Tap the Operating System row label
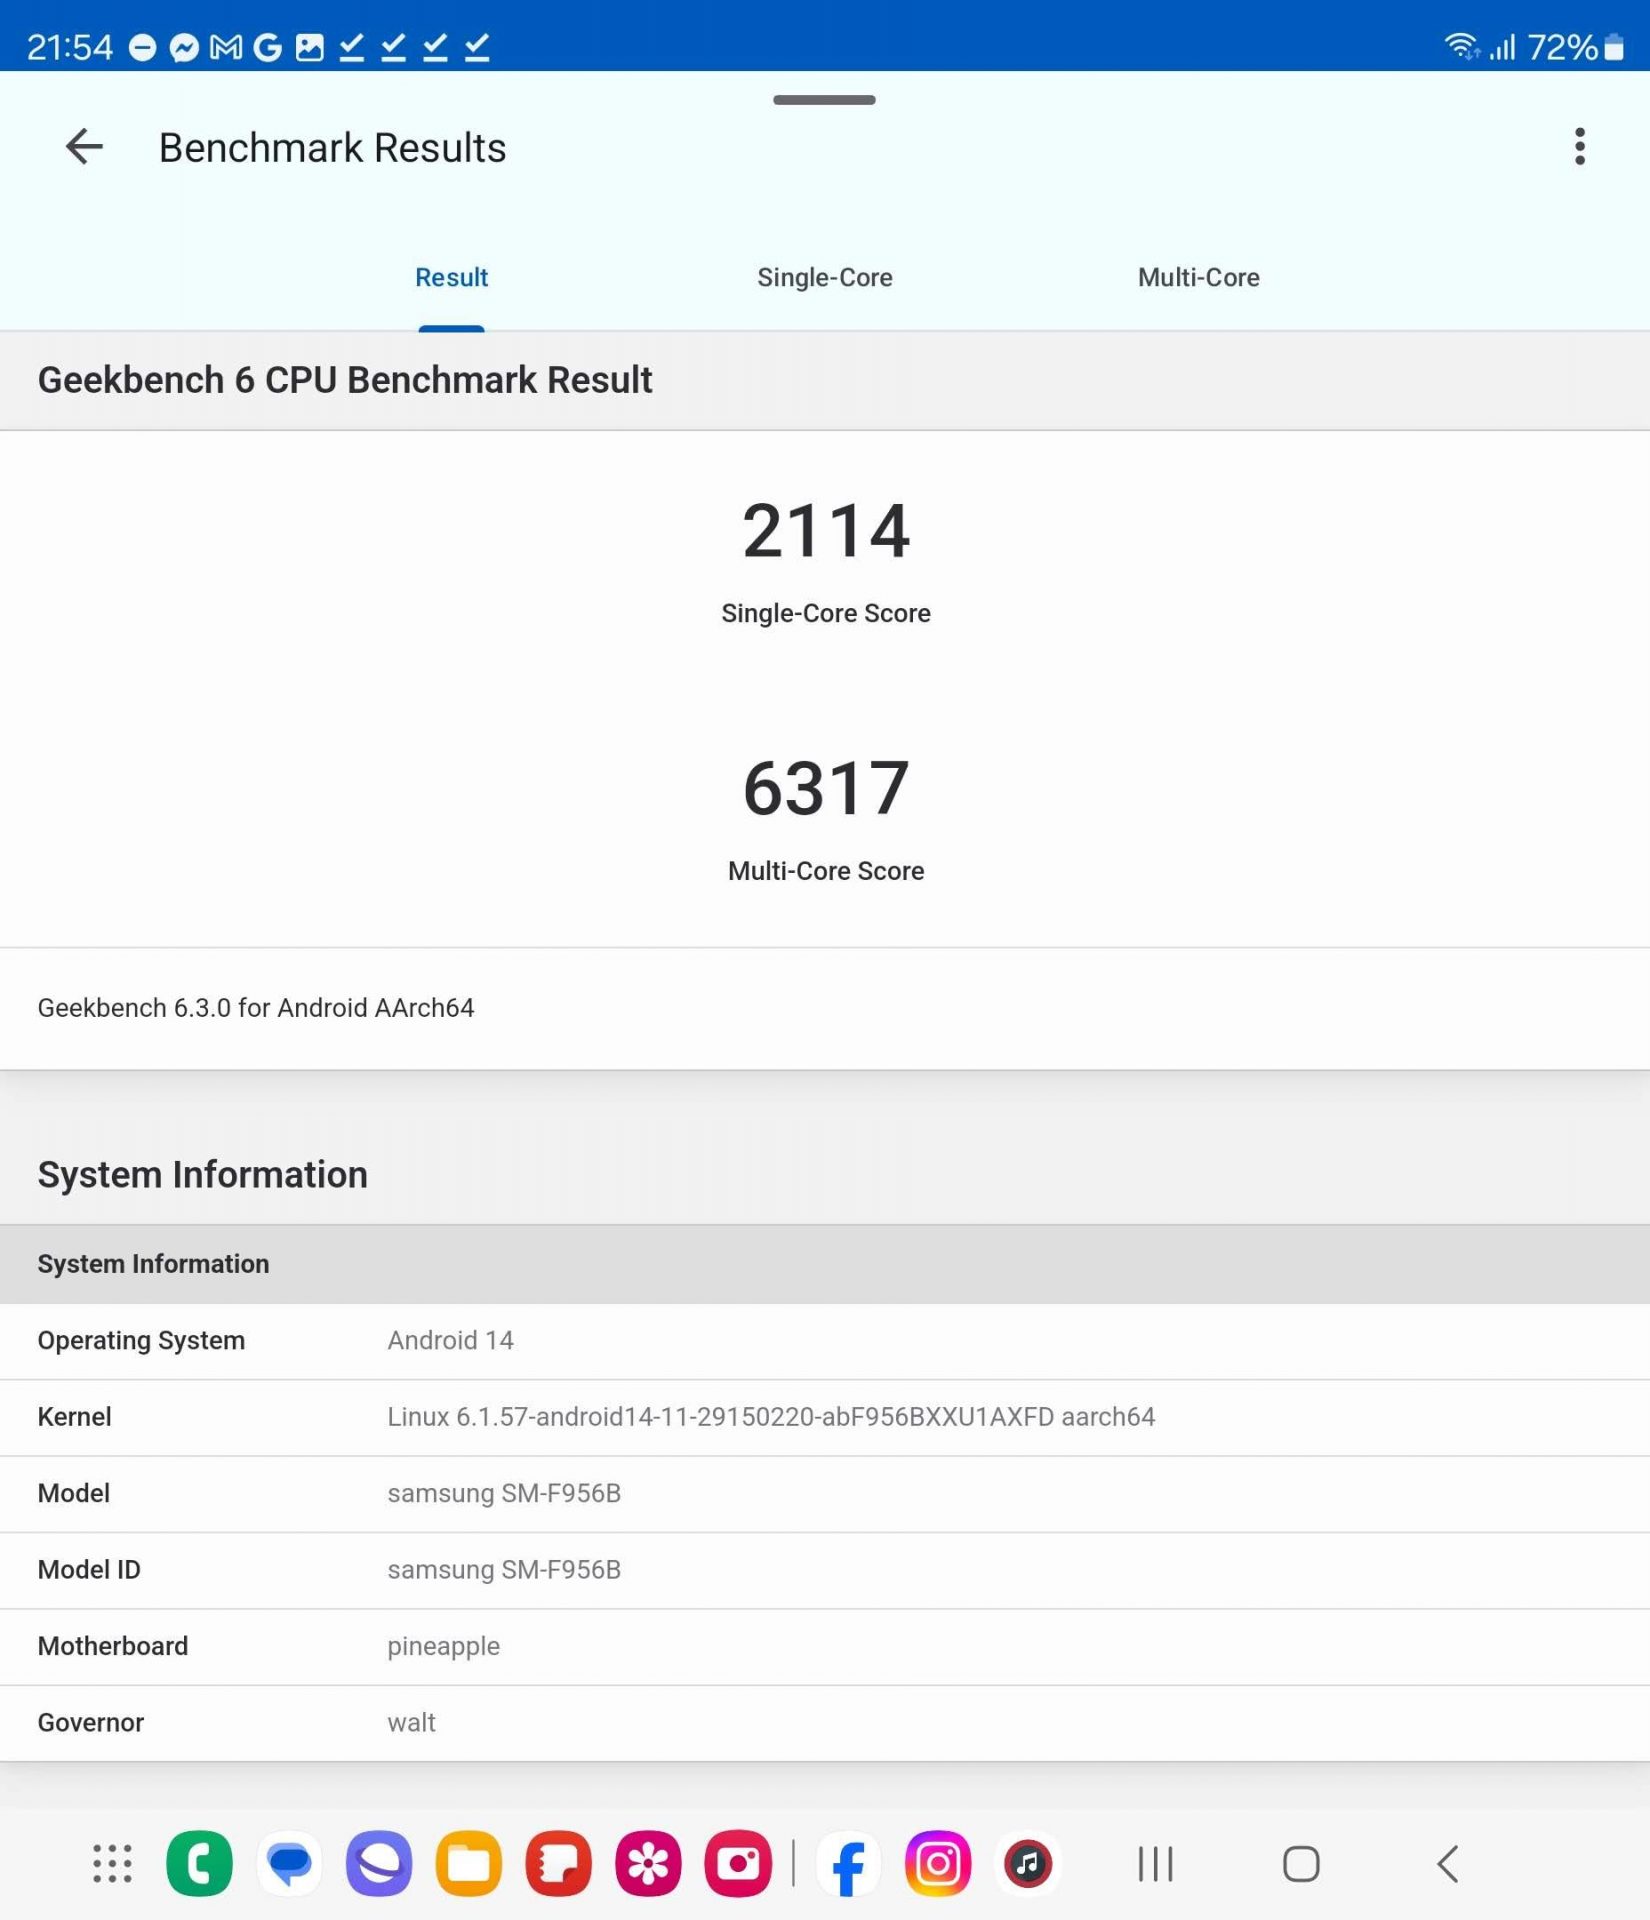This screenshot has width=1650, height=1920. point(141,1340)
